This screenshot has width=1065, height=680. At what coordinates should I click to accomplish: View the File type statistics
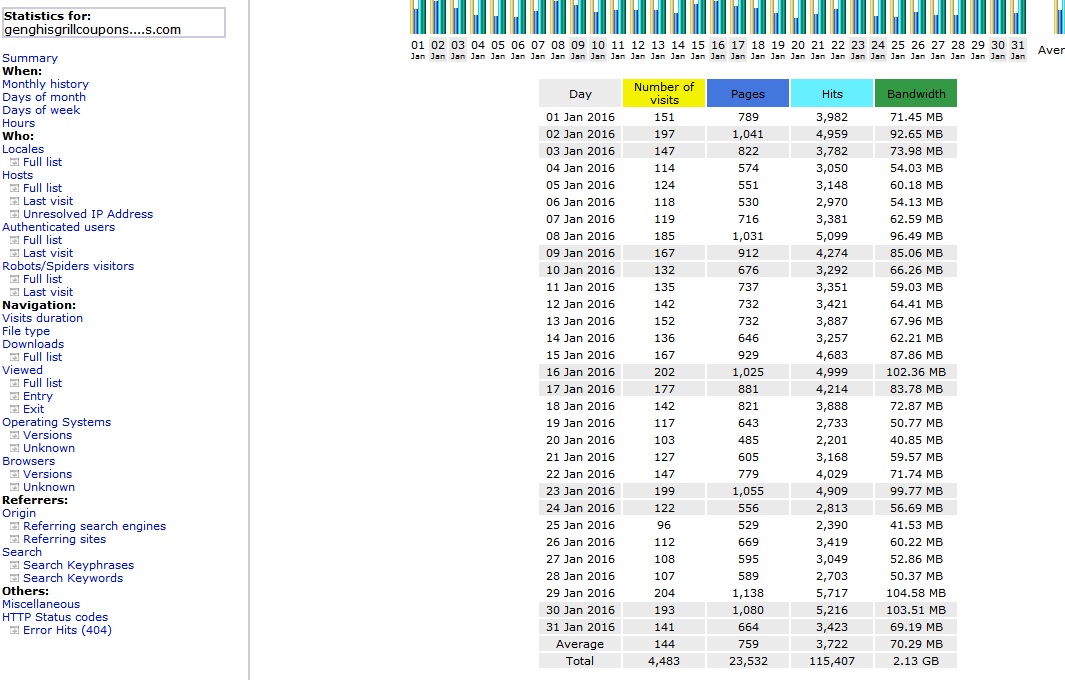pos(26,331)
